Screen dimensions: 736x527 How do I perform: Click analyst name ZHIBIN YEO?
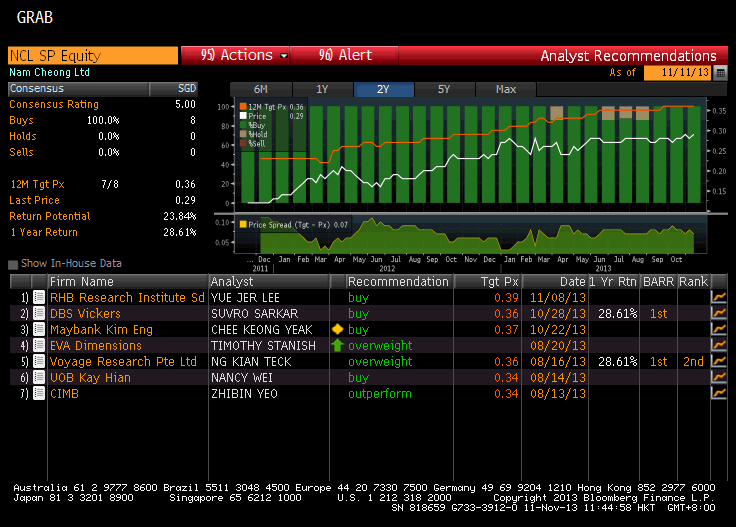(x=244, y=393)
